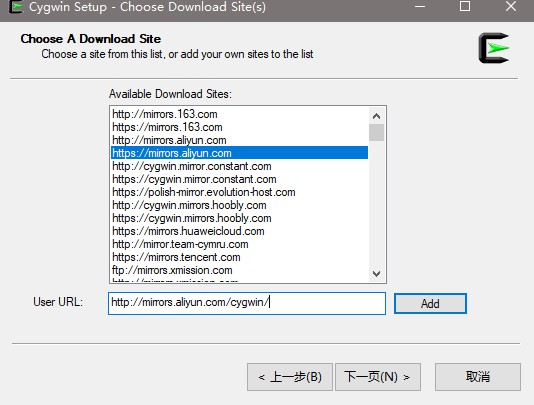Select http://mirror.team-cymru.com mirror
Image resolution: width=534 pixels, height=405 pixels.
pyautogui.click(x=239, y=244)
